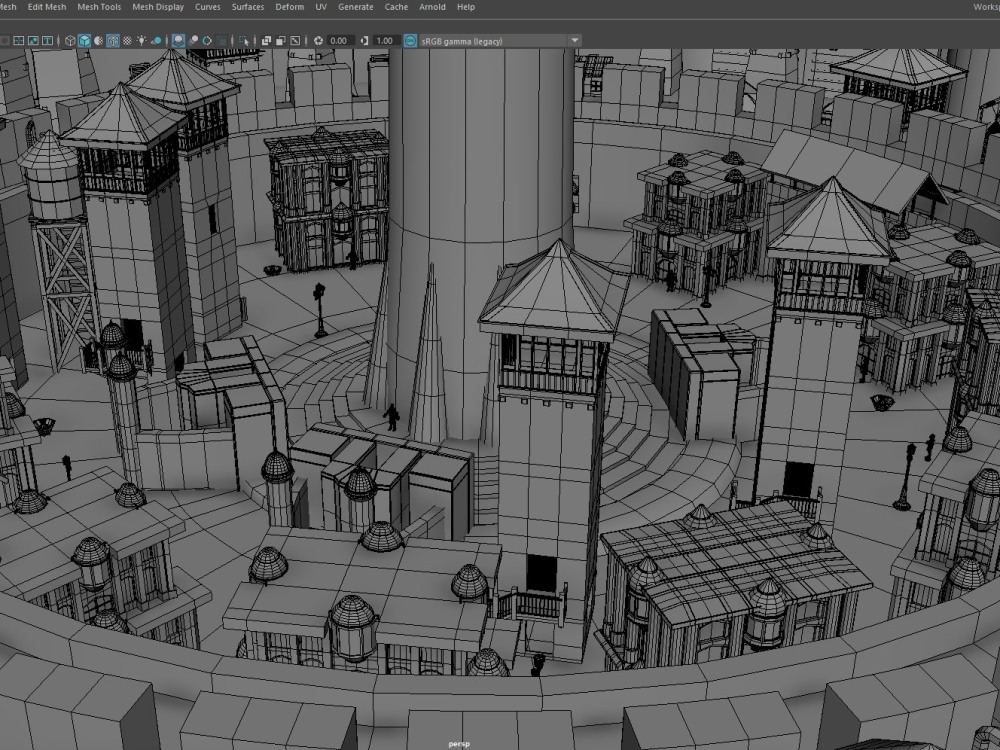Click the dropdown arrow beside sRGB gamma

[x=574, y=41]
